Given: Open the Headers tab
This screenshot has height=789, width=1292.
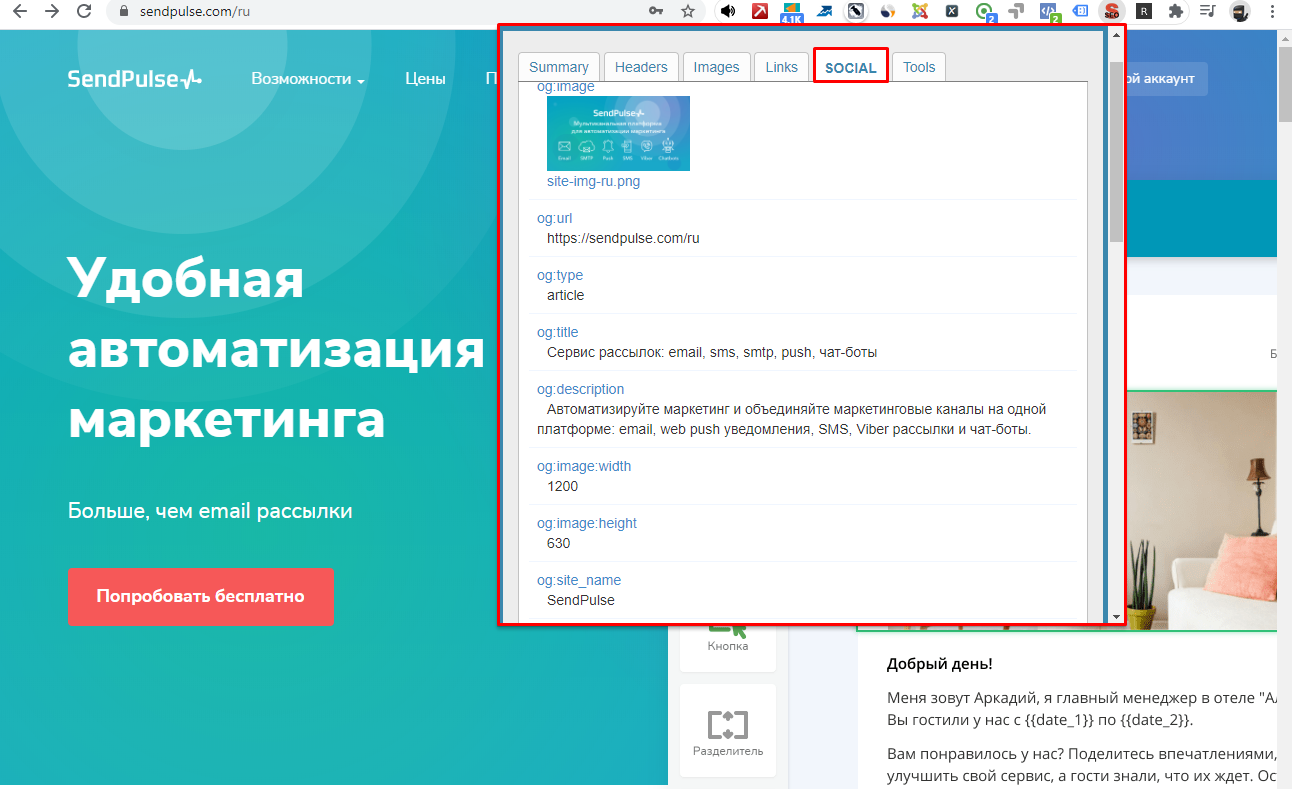Looking at the screenshot, I should tap(641, 67).
